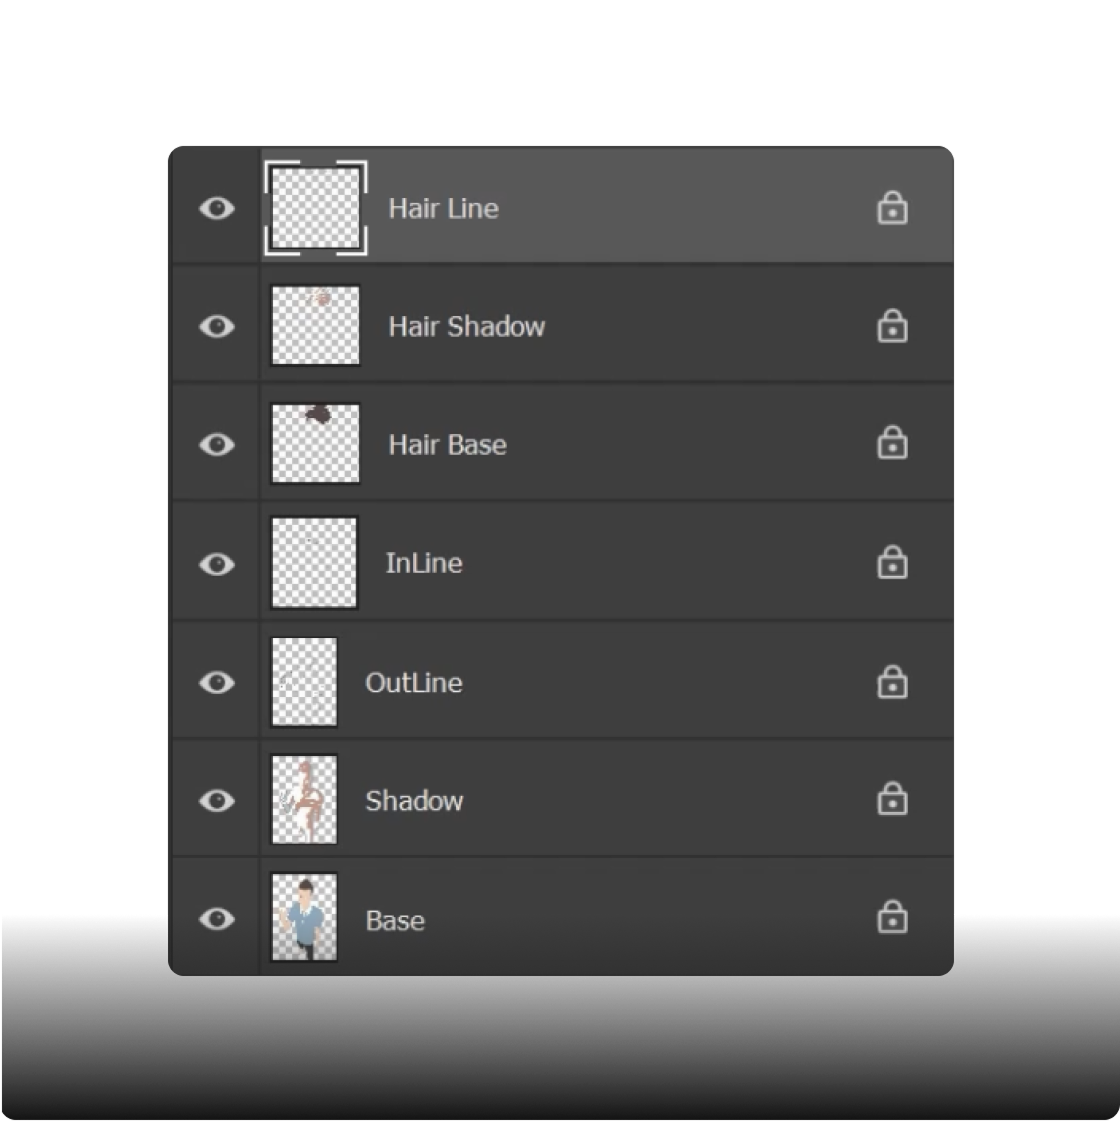The height and width of the screenshot is (1121, 1120).
Task: Select the Hair Line layer thumbnail
Action: [x=316, y=208]
